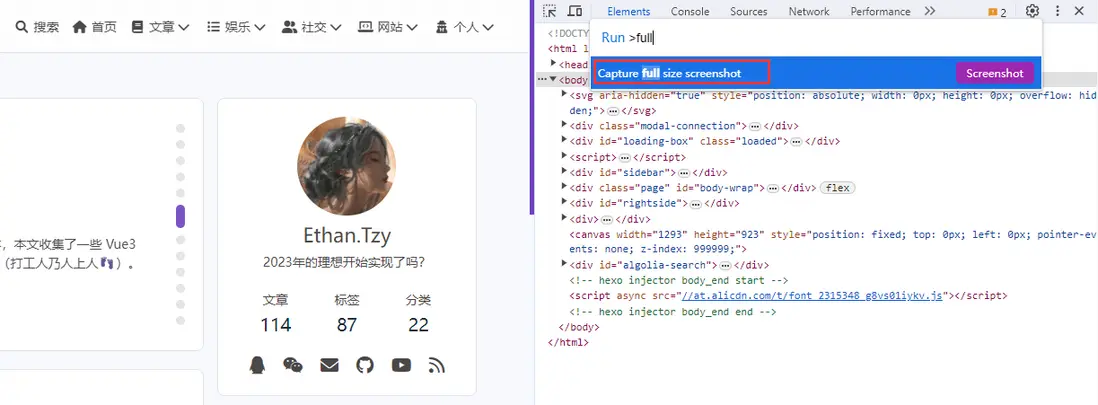The height and width of the screenshot is (405, 1098).
Task: Activate the DevTools inspect element picker icon
Action: click(550, 11)
